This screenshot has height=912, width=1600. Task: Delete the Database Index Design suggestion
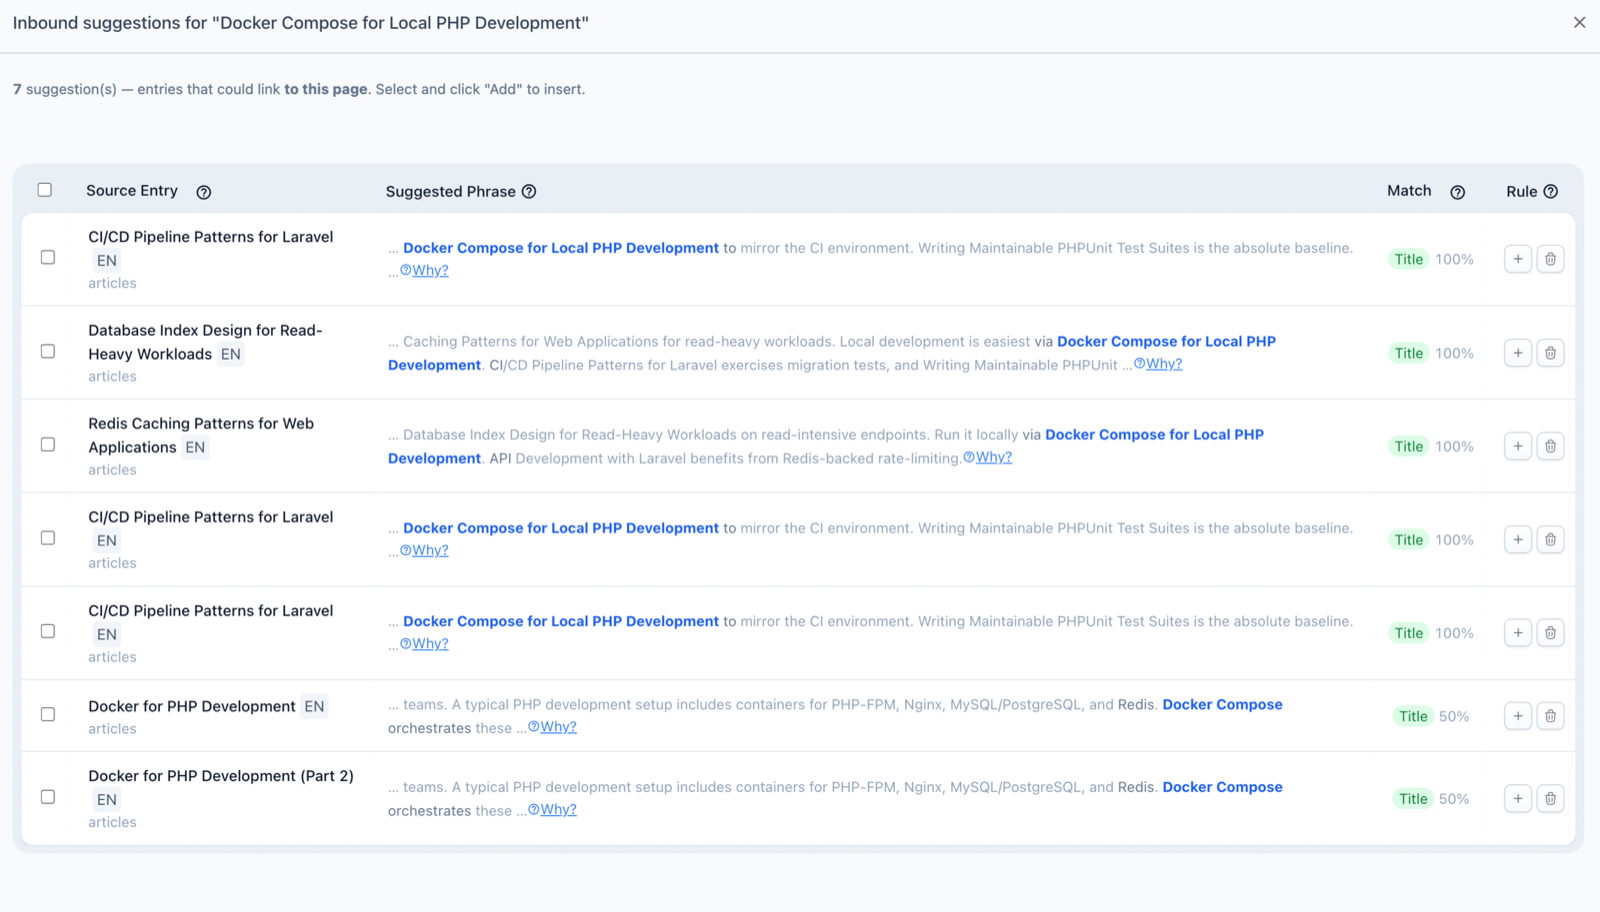(x=1550, y=353)
